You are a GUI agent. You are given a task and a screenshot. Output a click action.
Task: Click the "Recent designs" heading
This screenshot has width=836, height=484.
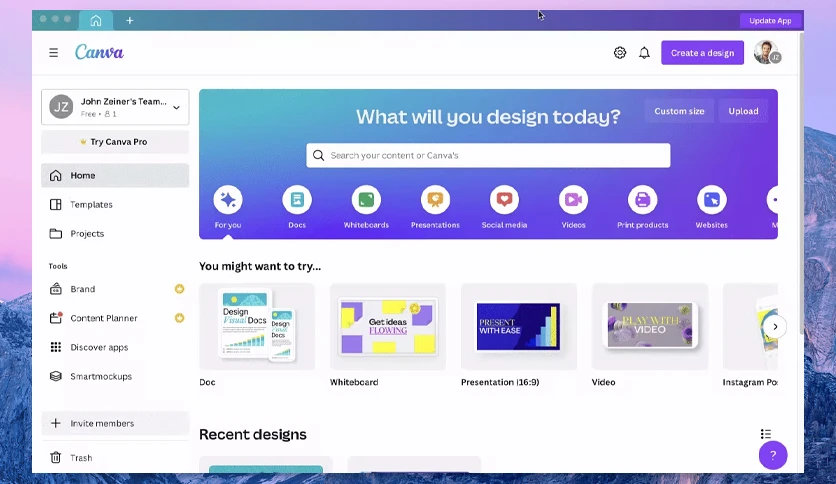pos(253,434)
